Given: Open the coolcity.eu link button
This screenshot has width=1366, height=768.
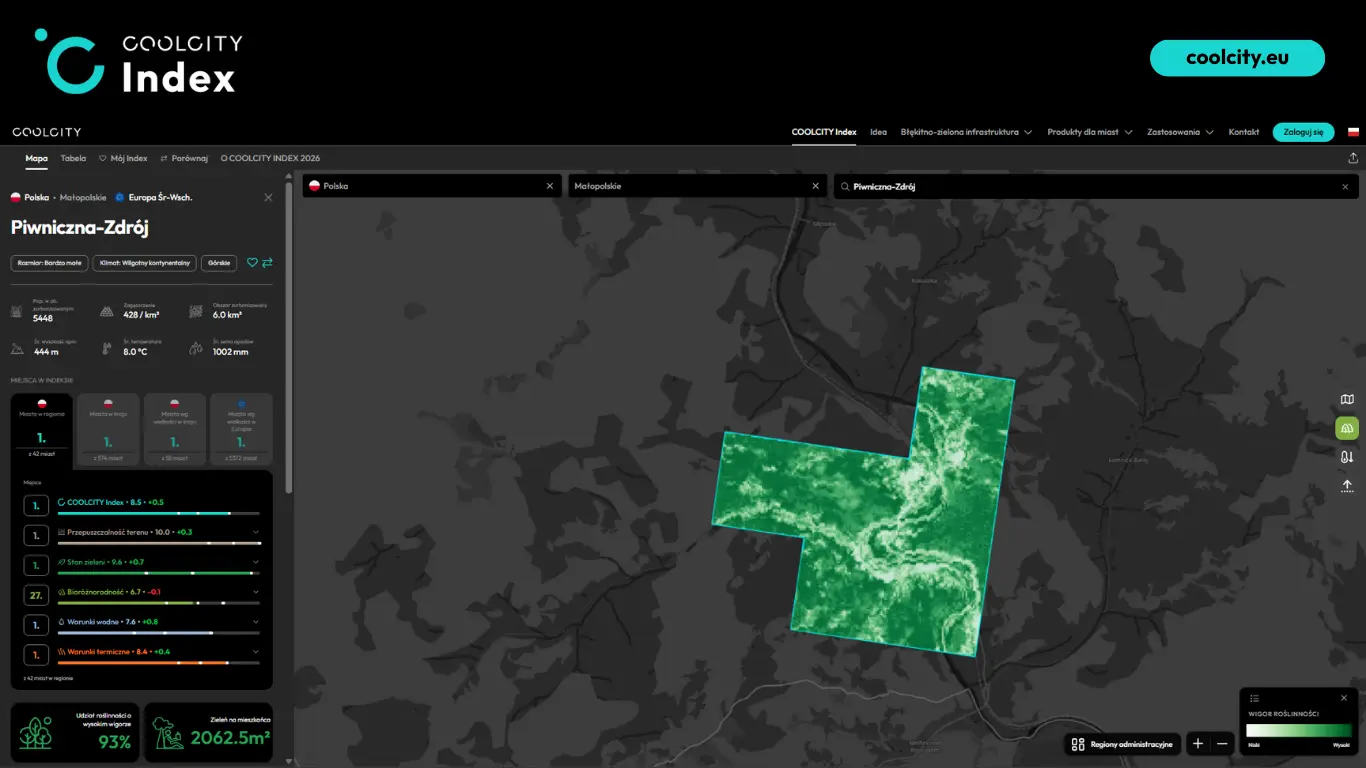Looking at the screenshot, I should coord(1237,58).
